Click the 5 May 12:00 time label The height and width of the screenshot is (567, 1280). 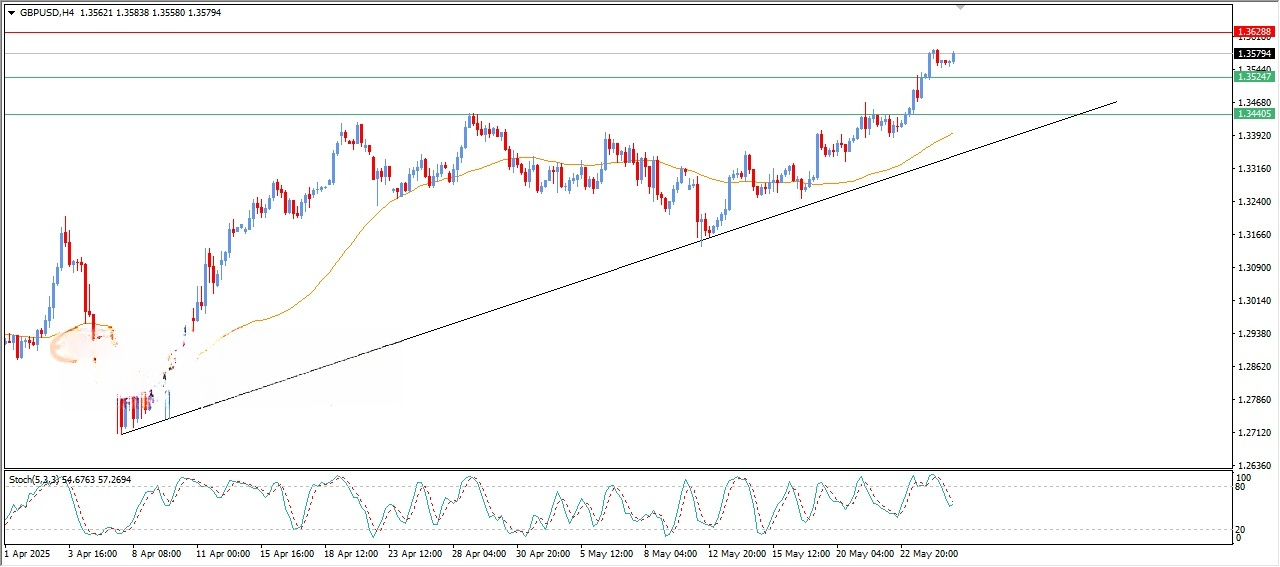tap(607, 553)
